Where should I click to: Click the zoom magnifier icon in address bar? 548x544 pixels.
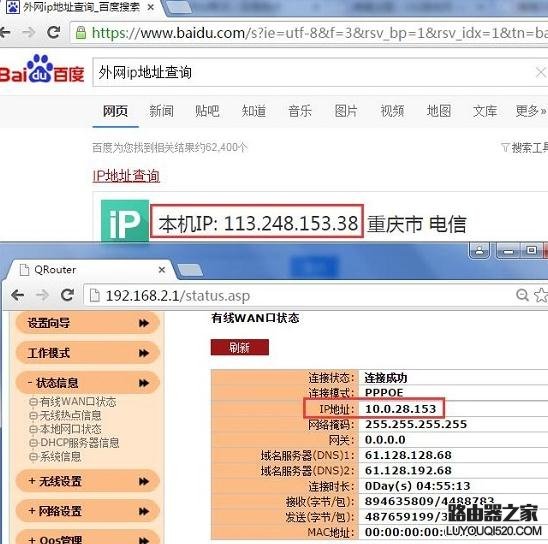click(522, 295)
